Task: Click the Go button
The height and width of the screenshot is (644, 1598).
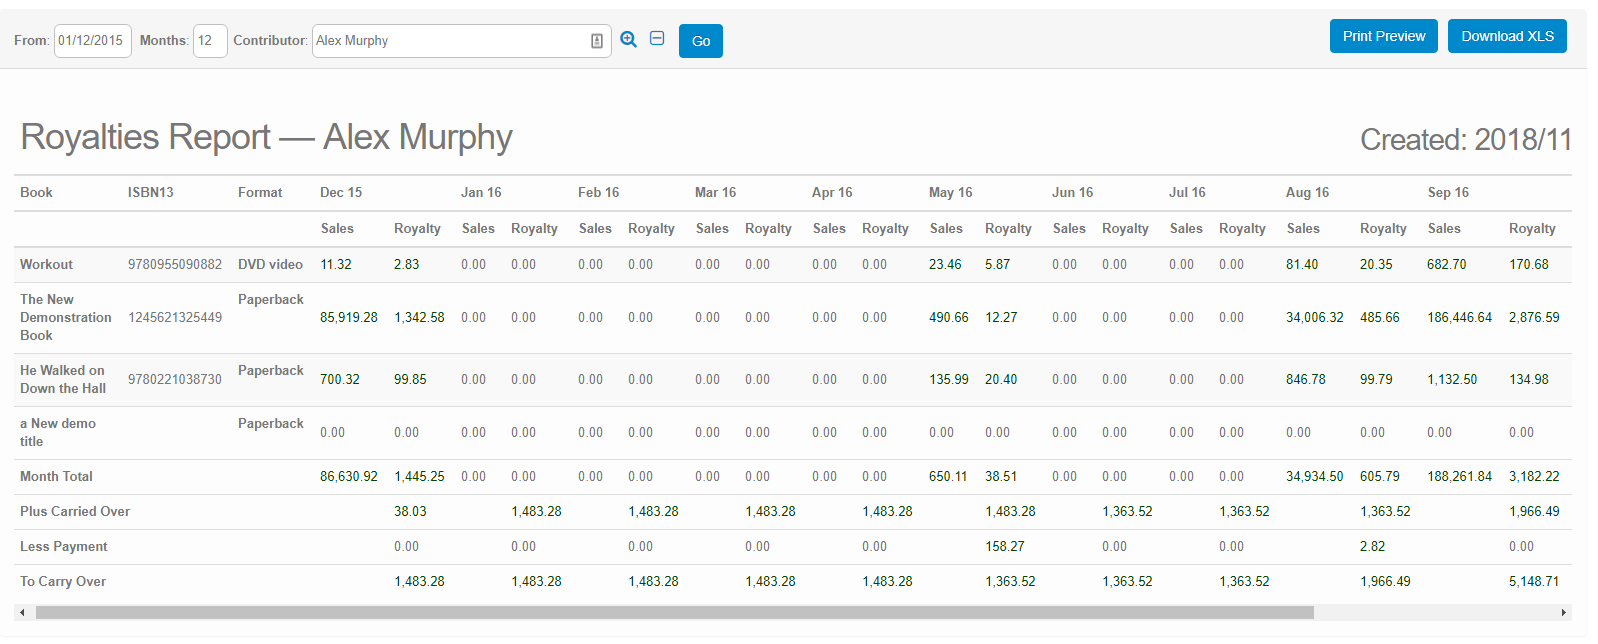Action: click(701, 41)
